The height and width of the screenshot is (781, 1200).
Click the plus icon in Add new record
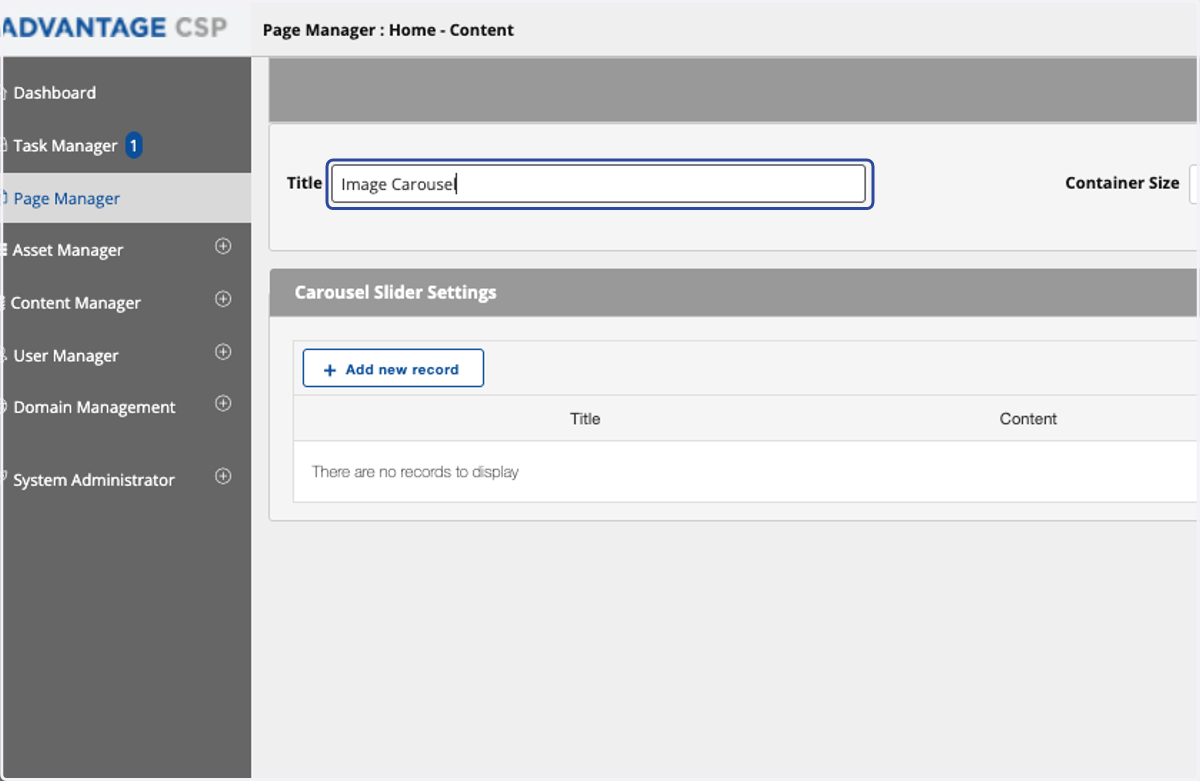[x=330, y=370]
